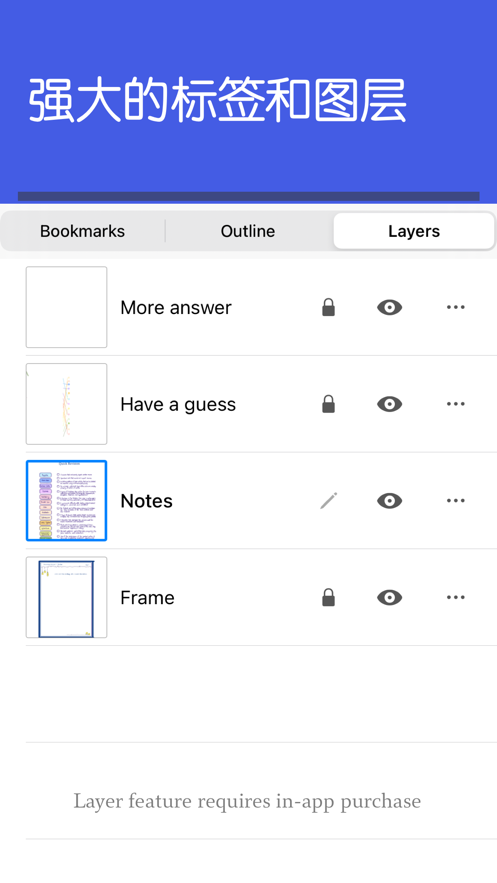This screenshot has height=883, width=497.
Task: Select the Have a guess layer thumbnail
Action: (x=66, y=404)
